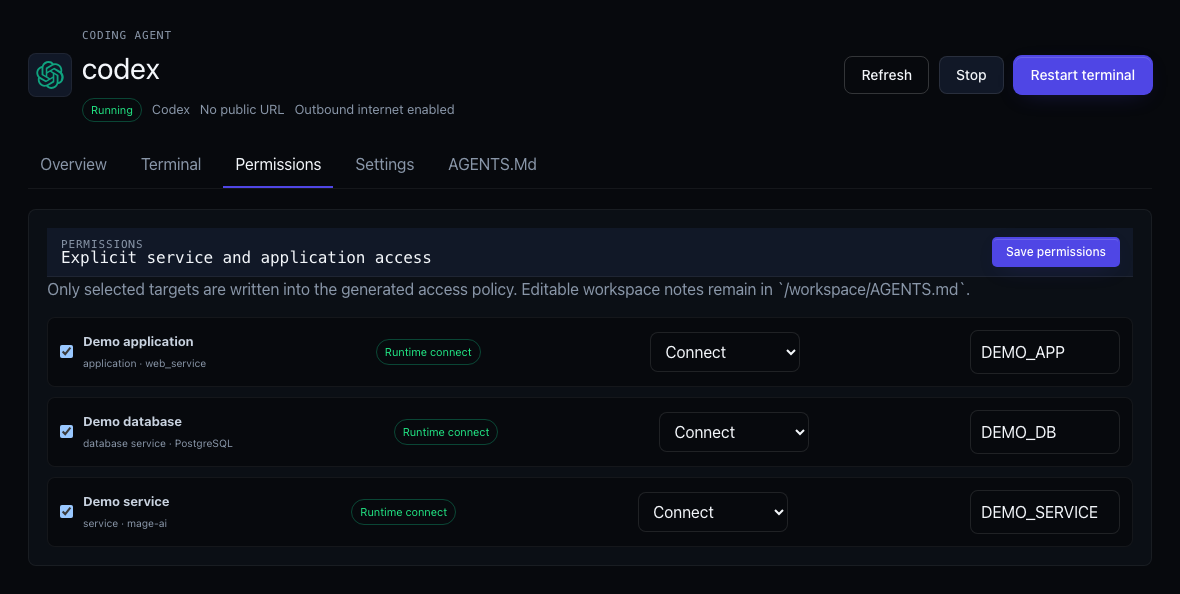
Task: Click "database service · PostgreSQL" subtitle
Action: (158, 443)
